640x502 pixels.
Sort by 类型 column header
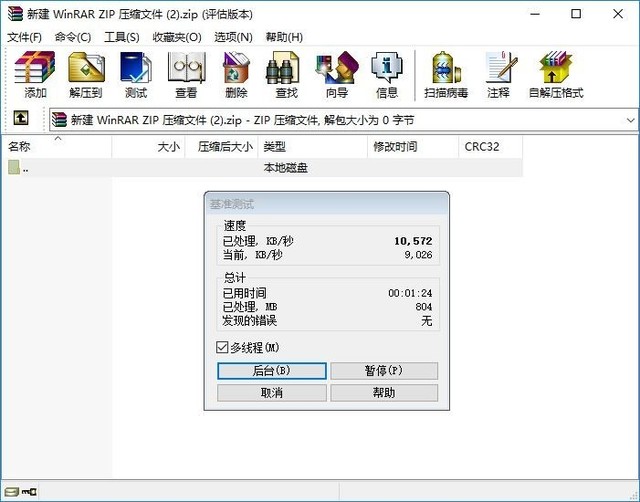click(x=313, y=147)
